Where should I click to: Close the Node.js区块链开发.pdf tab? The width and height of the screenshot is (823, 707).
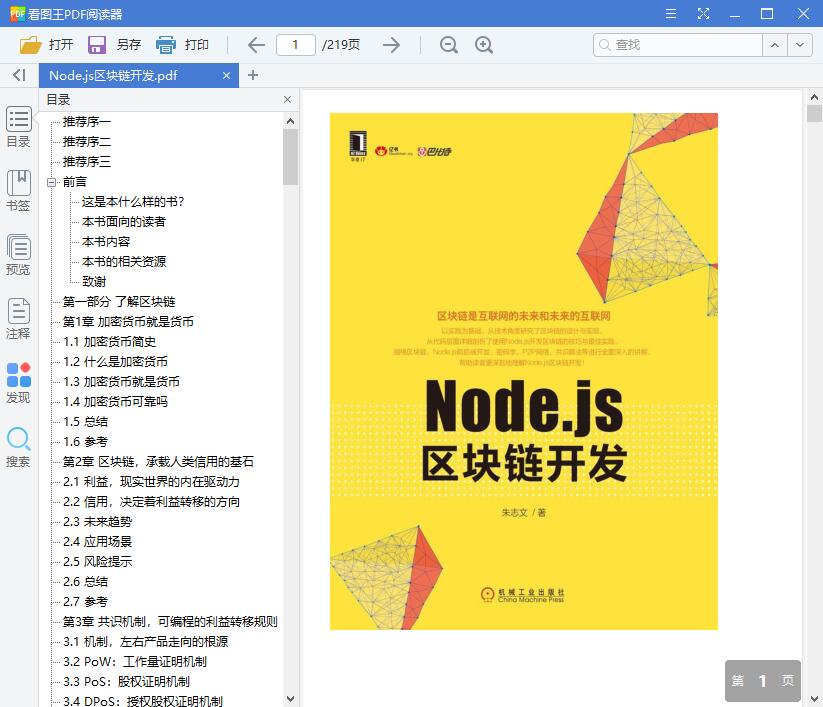[226, 76]
